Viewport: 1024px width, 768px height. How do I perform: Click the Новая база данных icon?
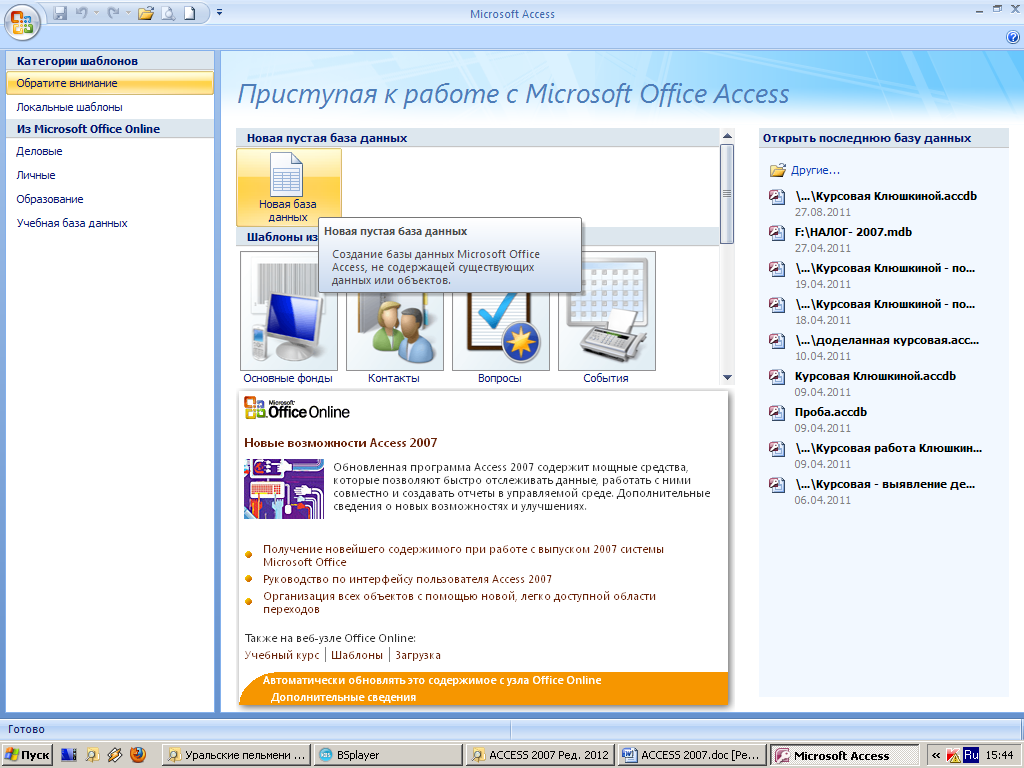click(289, 187)
